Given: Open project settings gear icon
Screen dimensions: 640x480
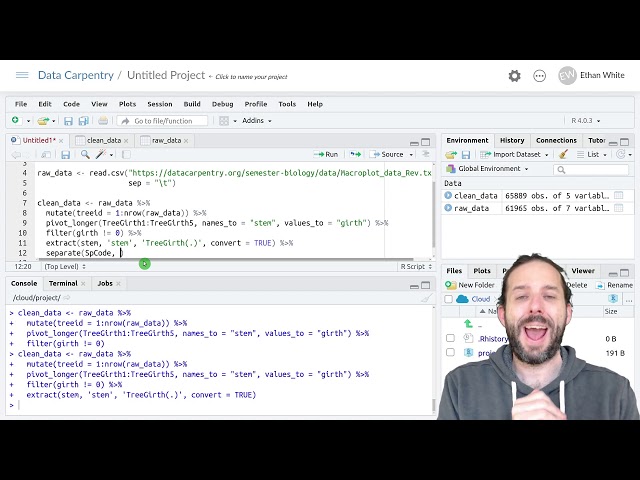Looking at the screenshot, I should (514, 76).
